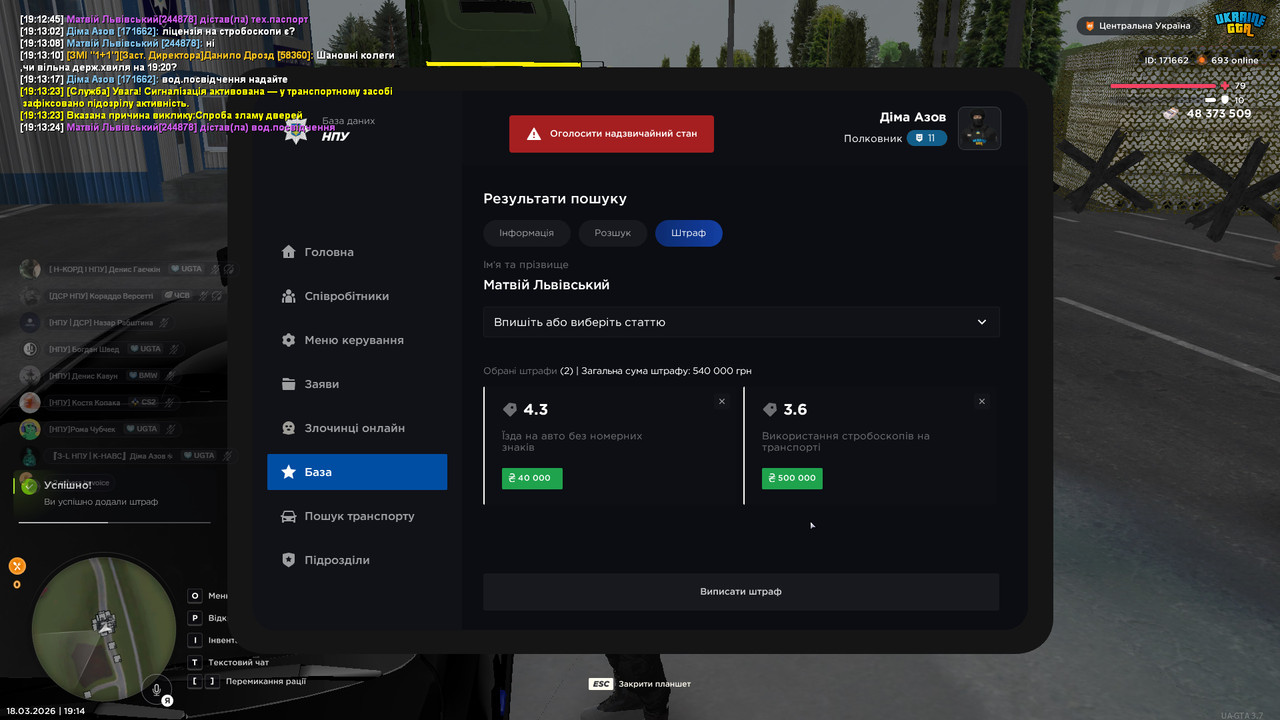The width and height of the screenshot is (1280, 720).
Task: Click the P key hint
Action: pos(195,618)
